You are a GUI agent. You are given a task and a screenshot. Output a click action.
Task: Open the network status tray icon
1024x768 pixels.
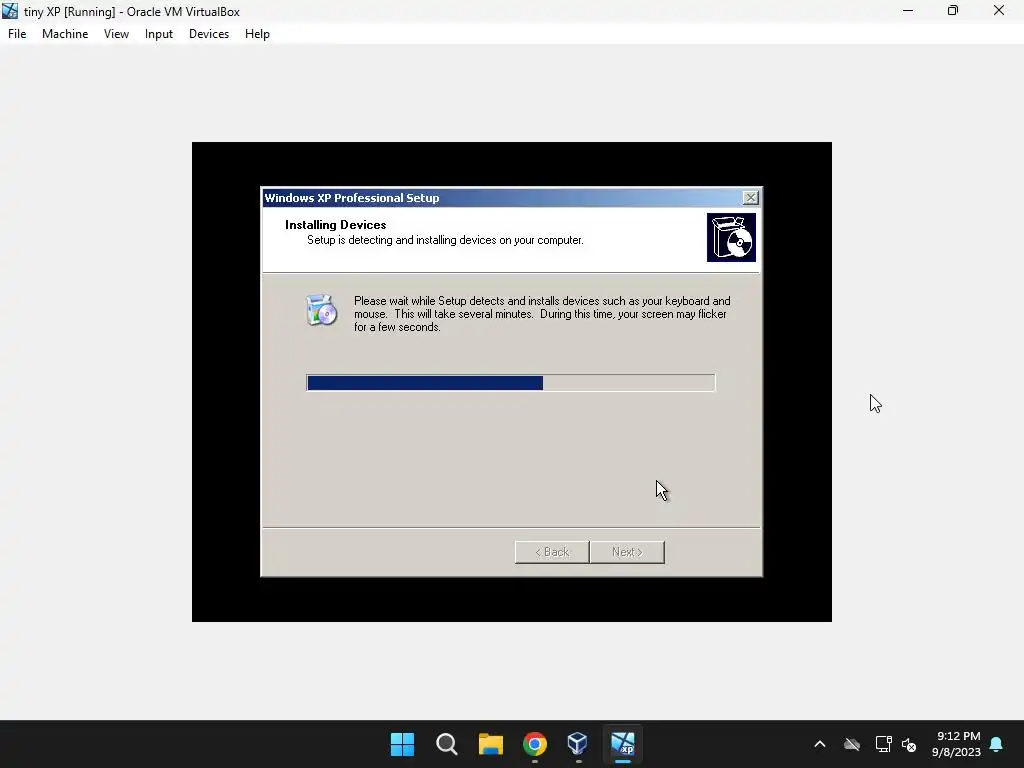point(883,744)
